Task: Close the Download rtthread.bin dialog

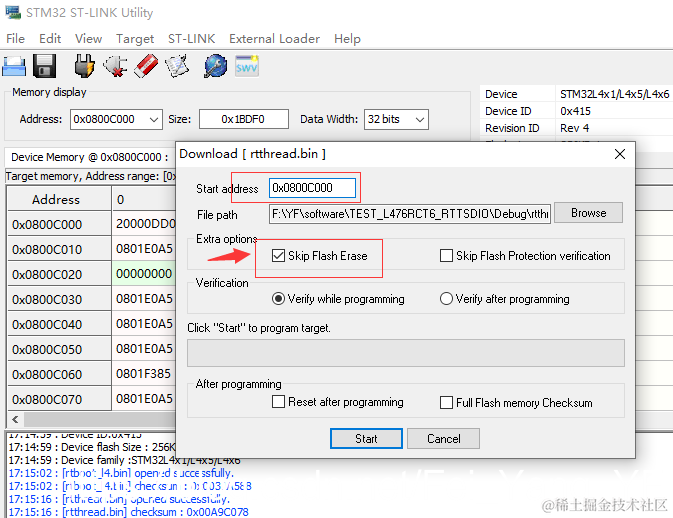Action: pyautogui.click(x=619, y=154)
